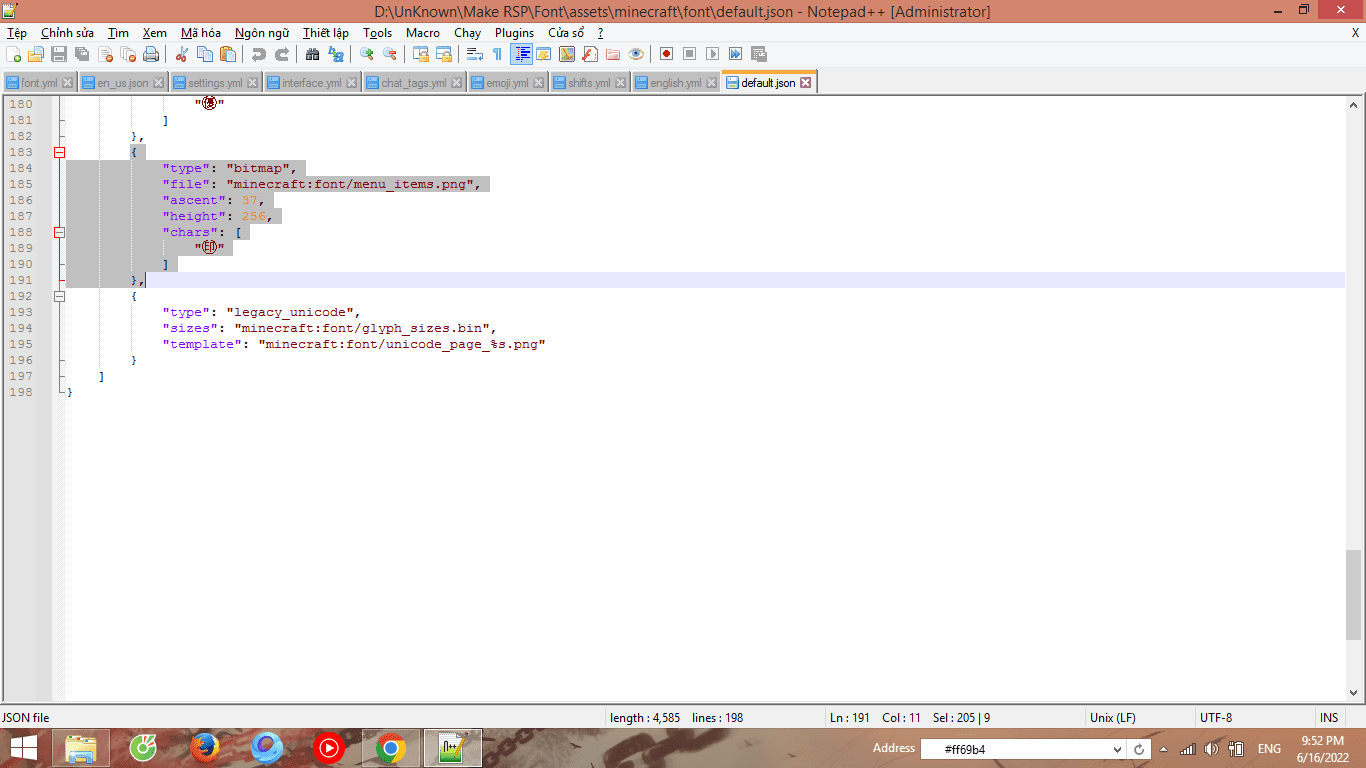Image resolution: width=1366 pixels, height=768 pixels.
Task: Switch to the emoji.yml tab
Action: 507,83
